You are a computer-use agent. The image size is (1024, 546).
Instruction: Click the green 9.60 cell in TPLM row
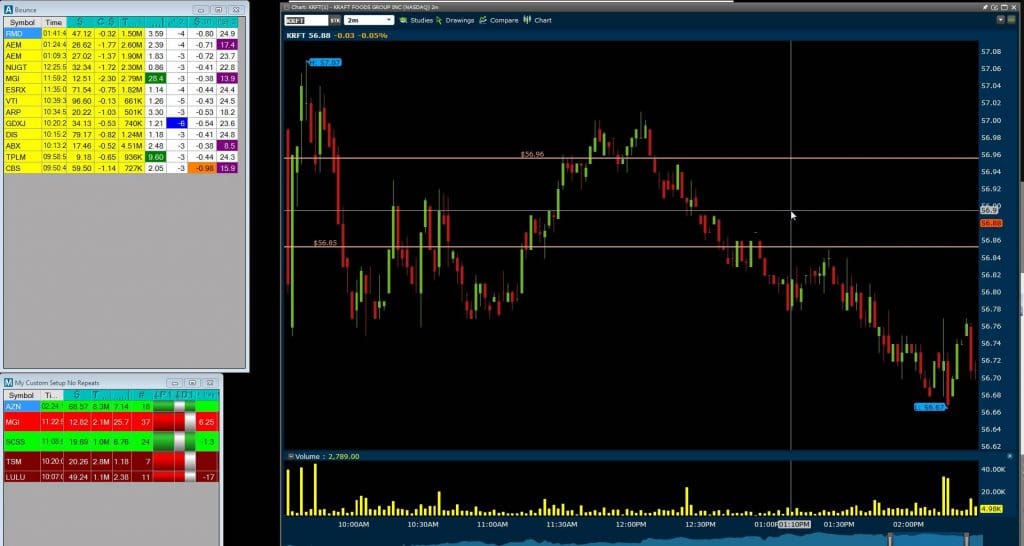(155, 157)
